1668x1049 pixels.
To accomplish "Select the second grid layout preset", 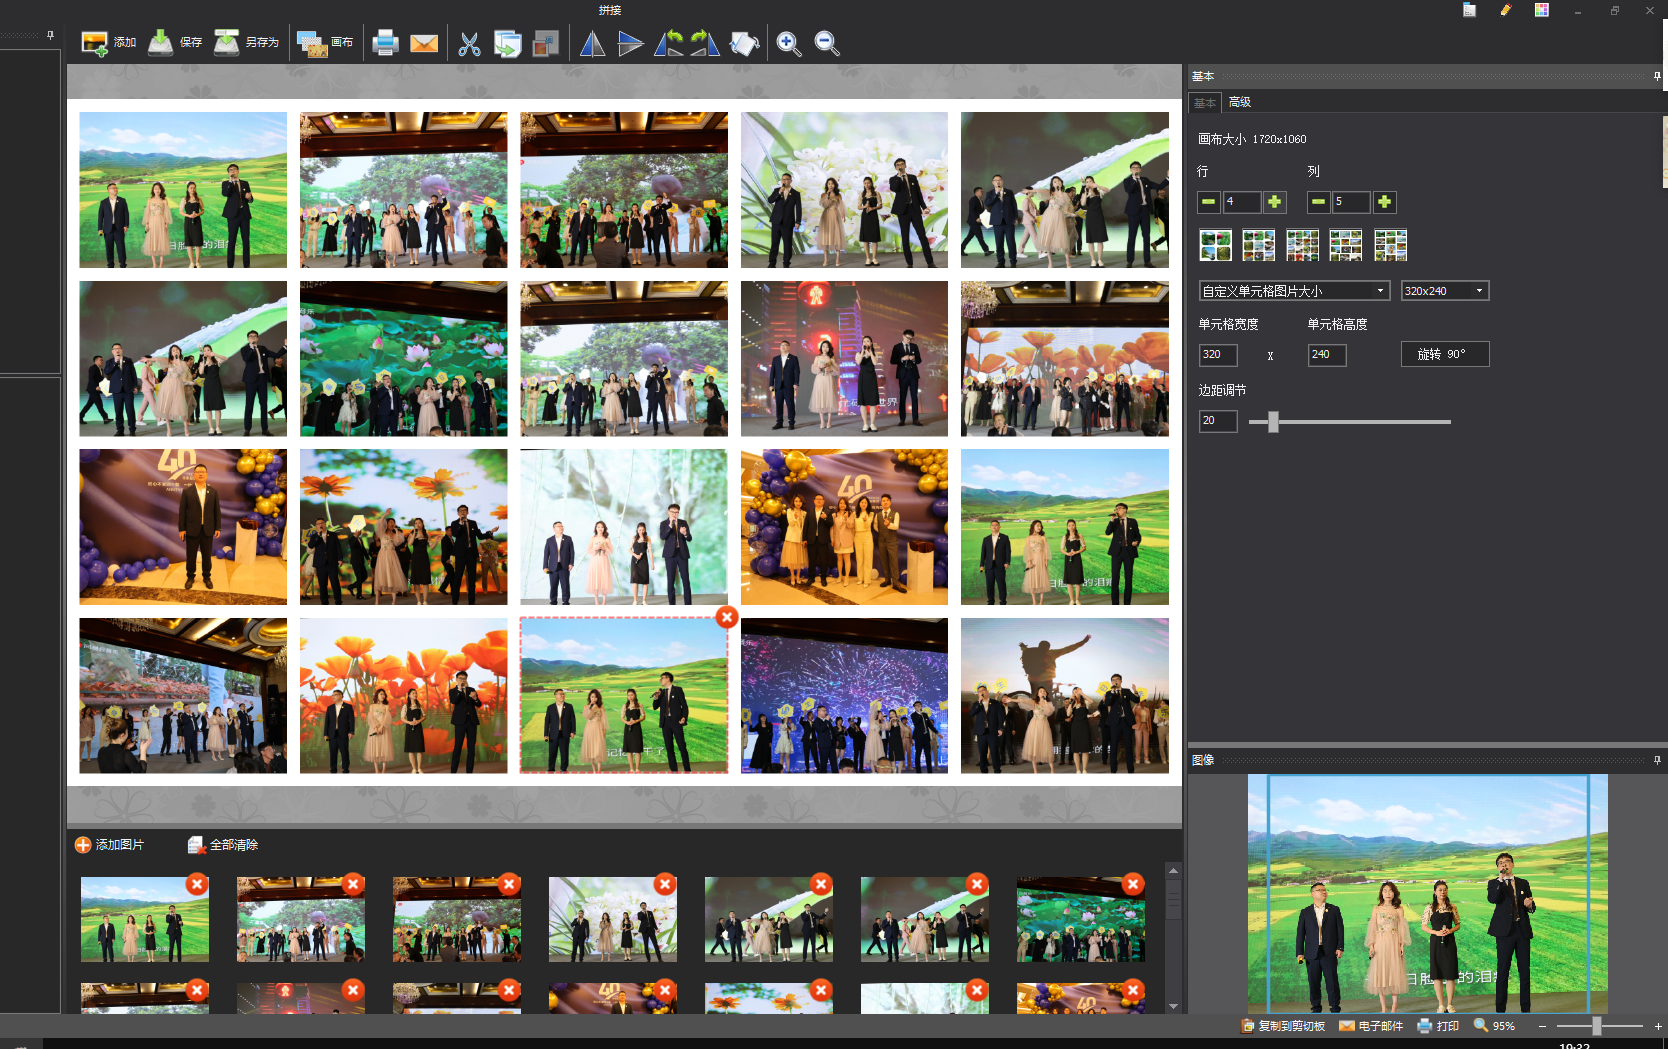I will pyautogui.click(x=1259, y=245).
